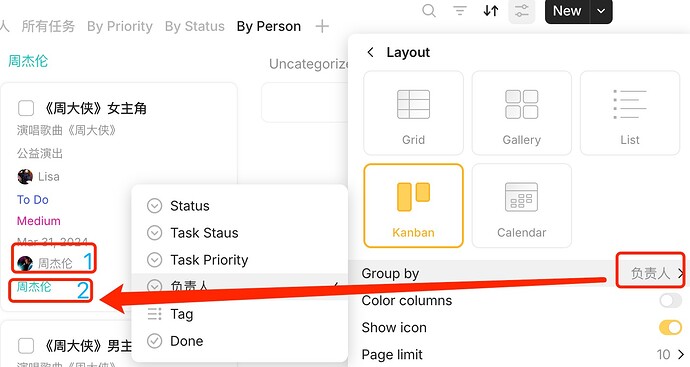Toggle the view settings sliders icon
This screenshot has height=367, width=690.
521,11
